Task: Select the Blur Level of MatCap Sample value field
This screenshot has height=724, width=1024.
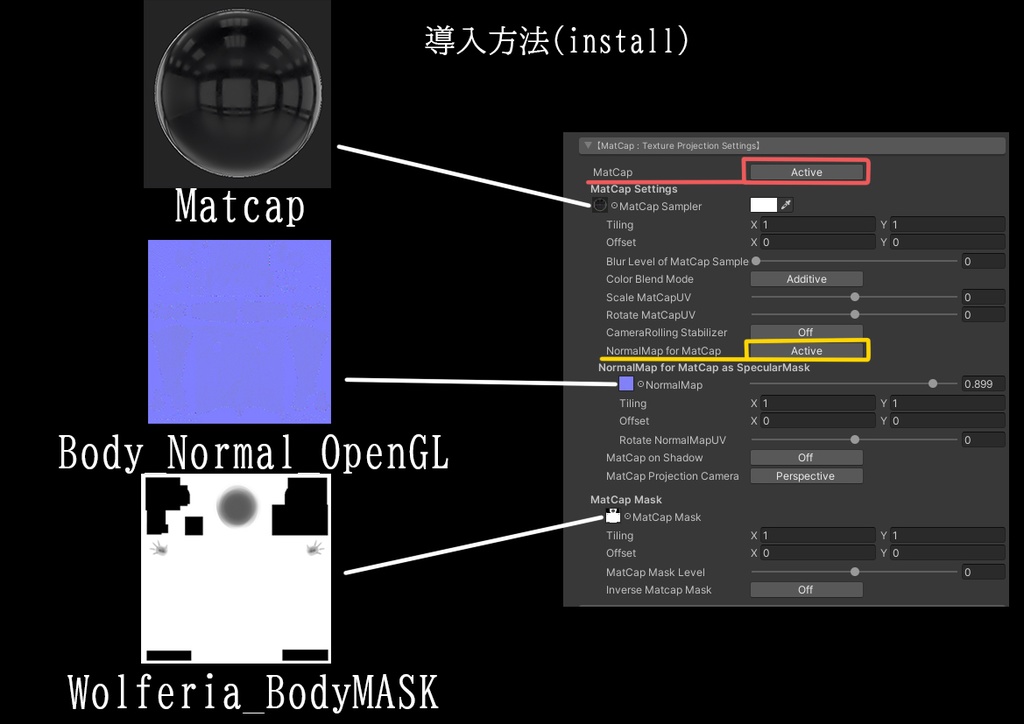Action: click(984, 260)
